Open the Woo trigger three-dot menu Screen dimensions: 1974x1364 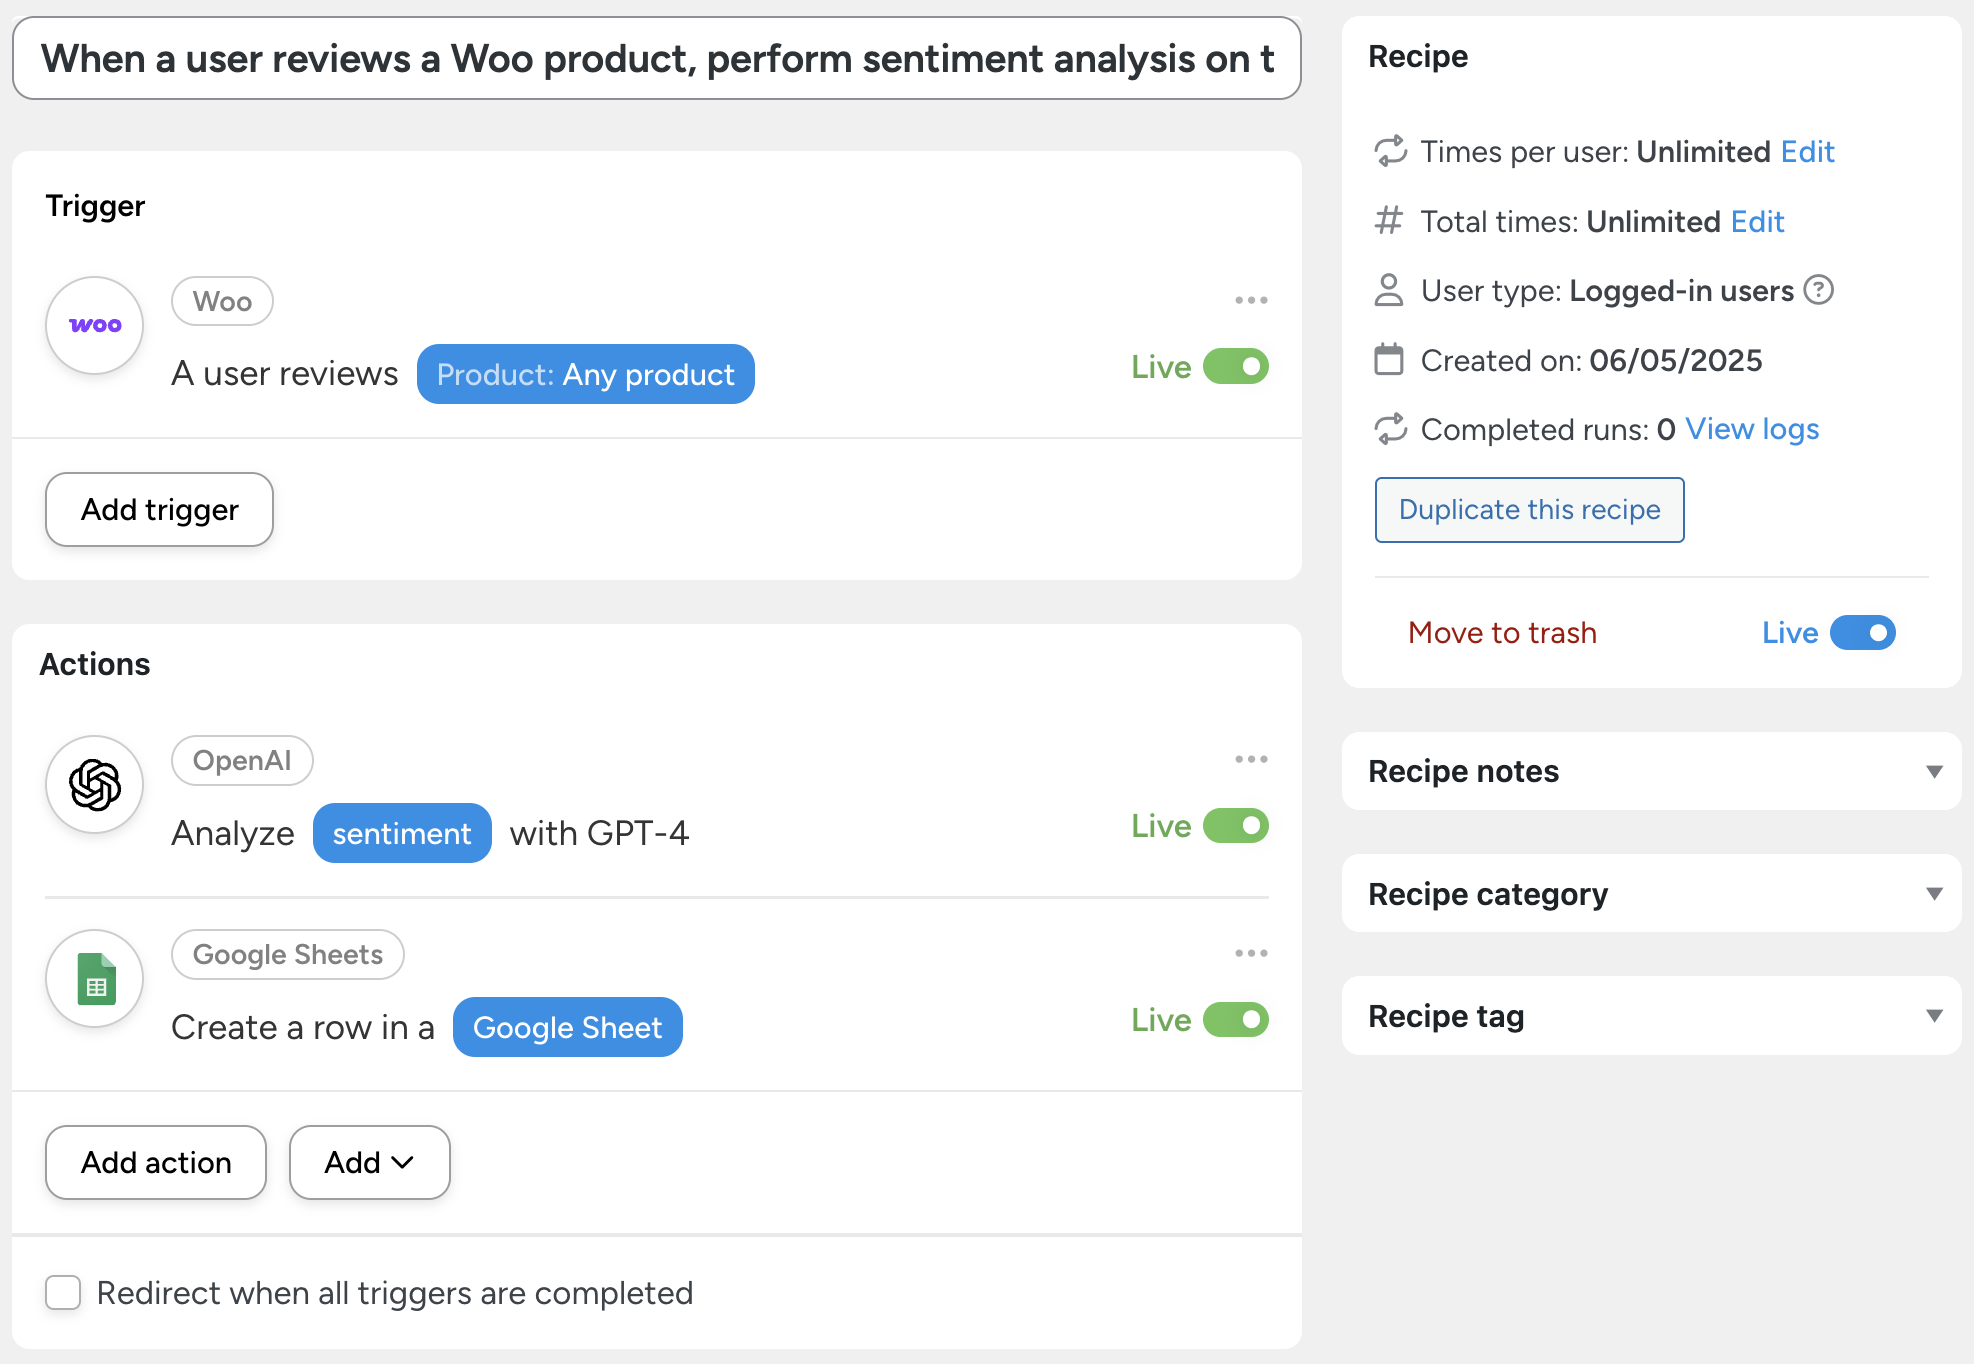(x=1250, y=300)
